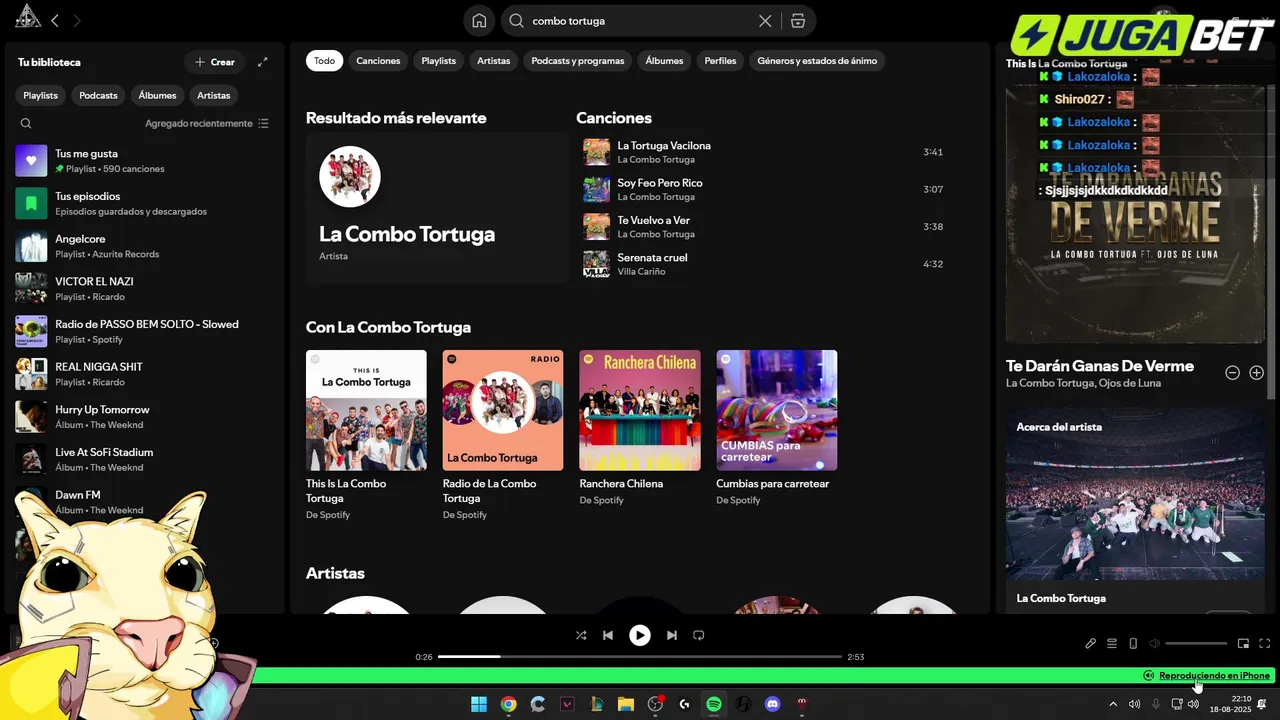1280x720 pixels.
Task: Open the play queue icon
Action: point(1112,644)
